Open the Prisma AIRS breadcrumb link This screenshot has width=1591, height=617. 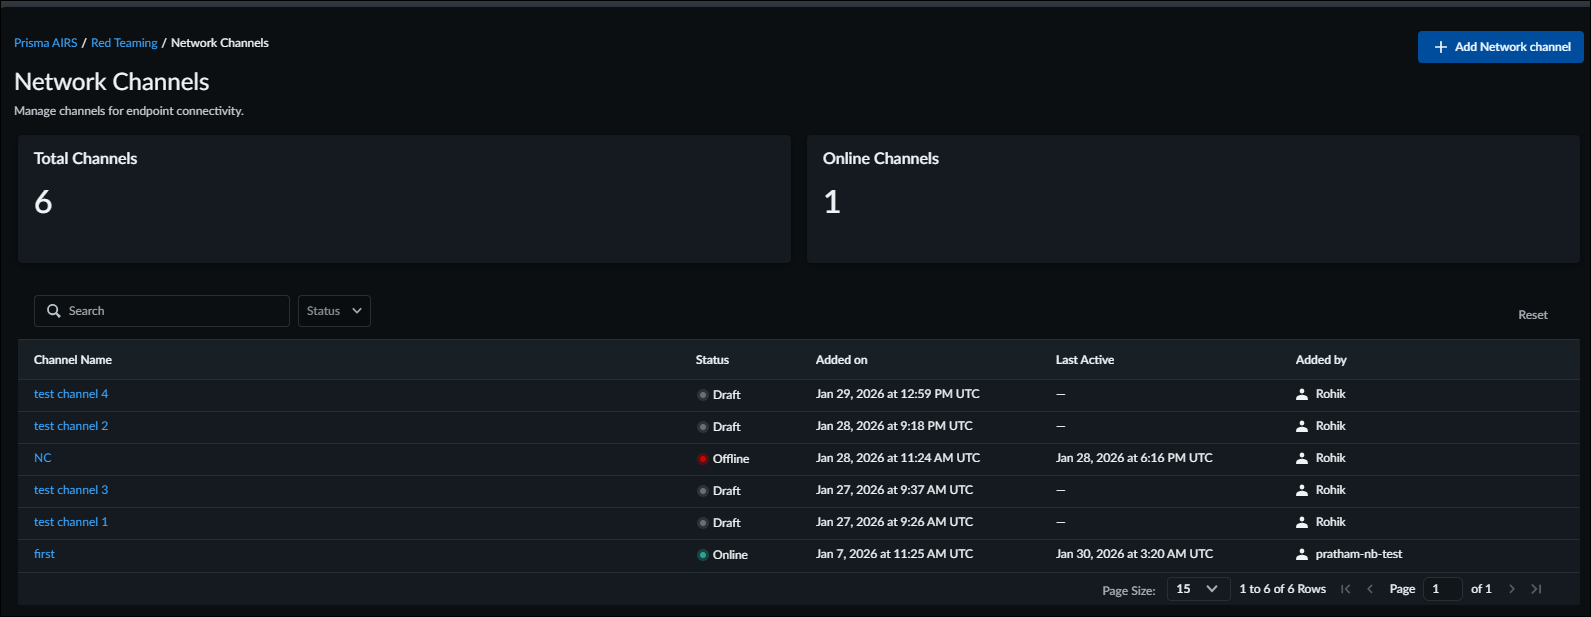(46, 43)
